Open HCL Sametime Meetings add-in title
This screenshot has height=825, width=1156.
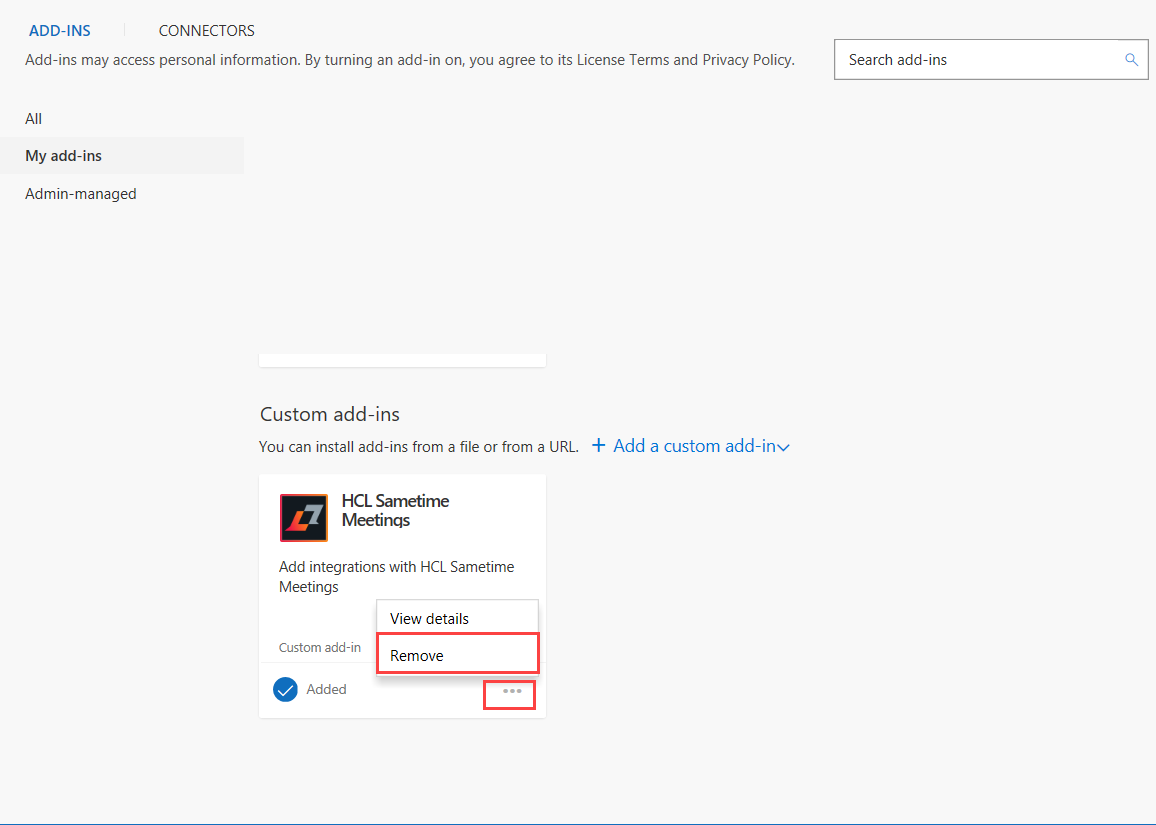[395, 510]
